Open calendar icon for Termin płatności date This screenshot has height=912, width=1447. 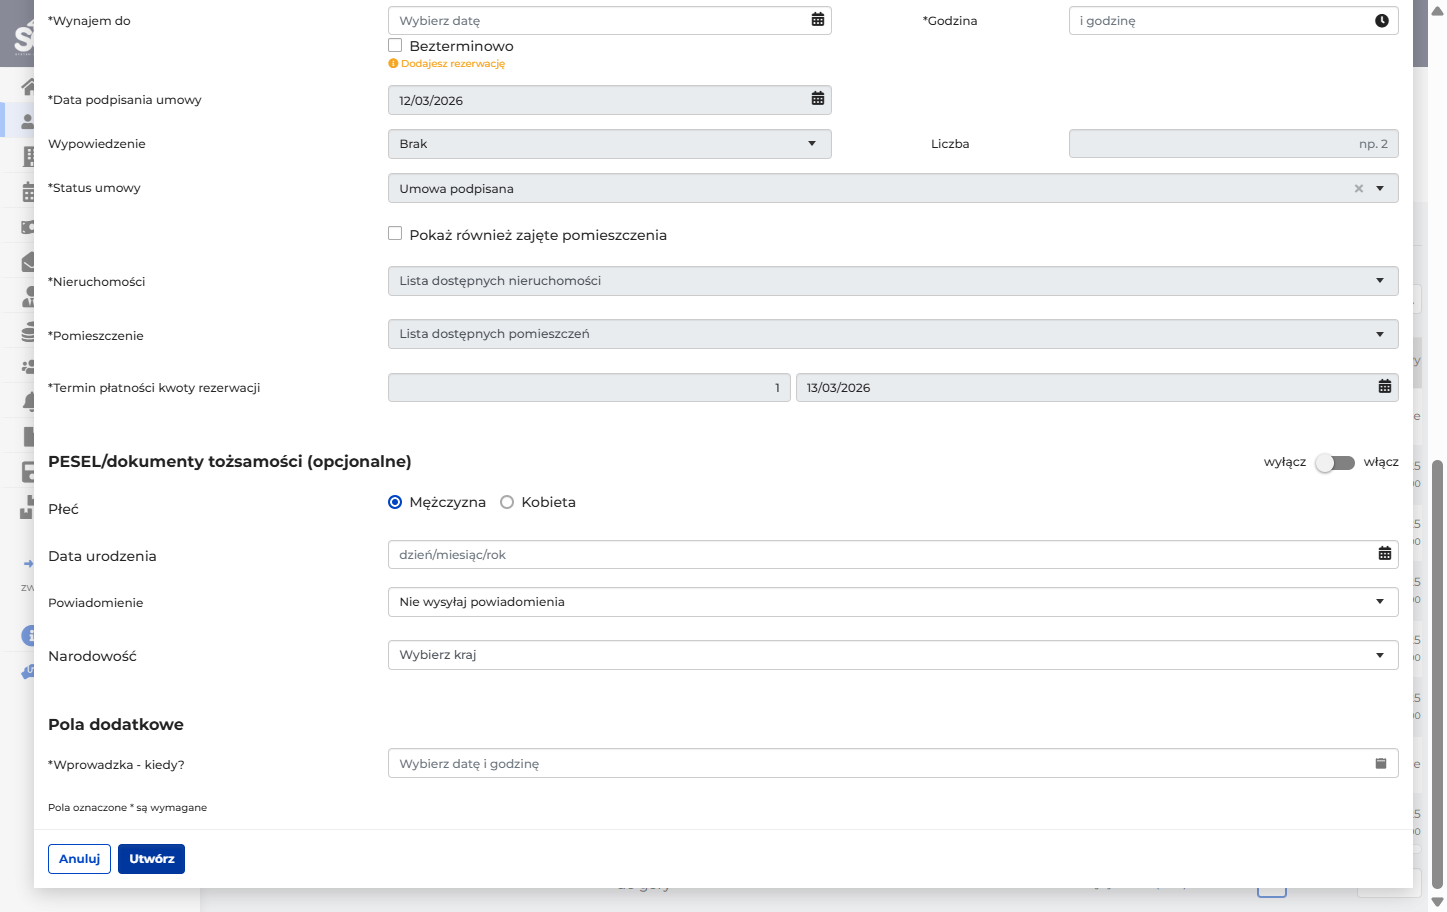click(x=1385, y=387)
